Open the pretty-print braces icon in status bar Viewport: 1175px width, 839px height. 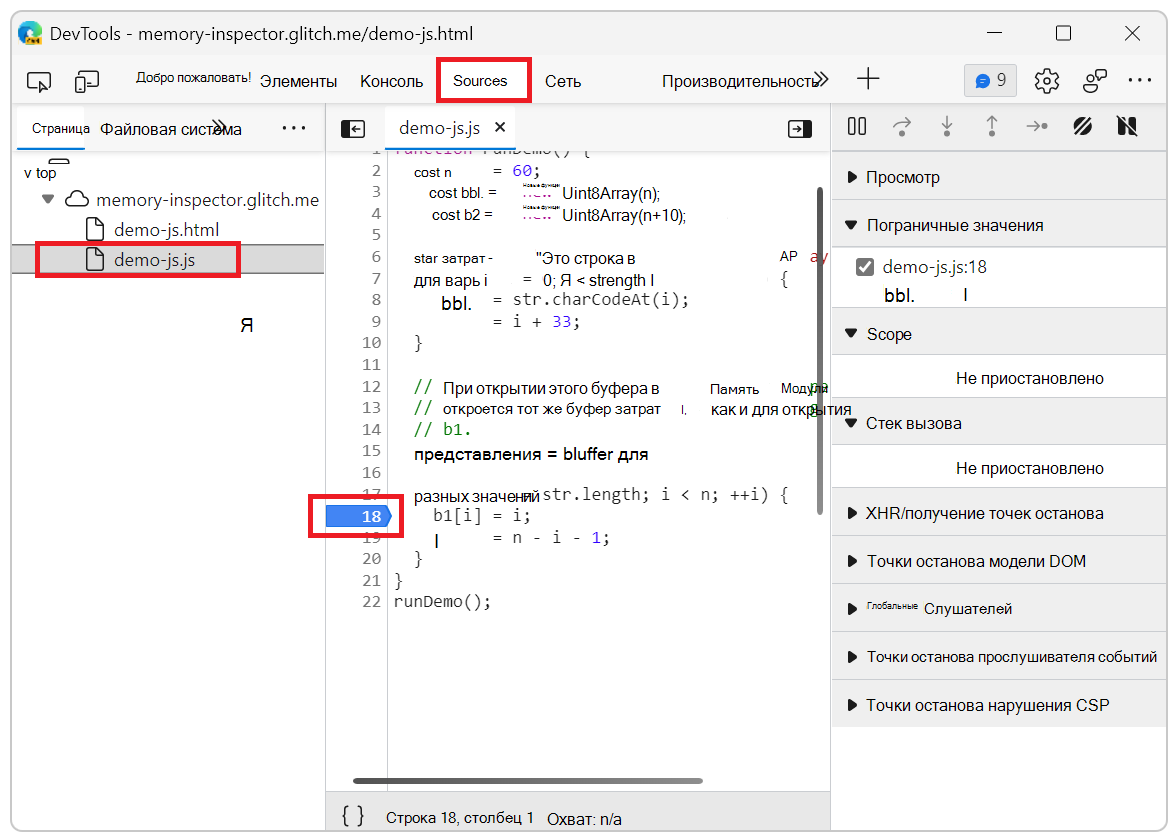352,816
